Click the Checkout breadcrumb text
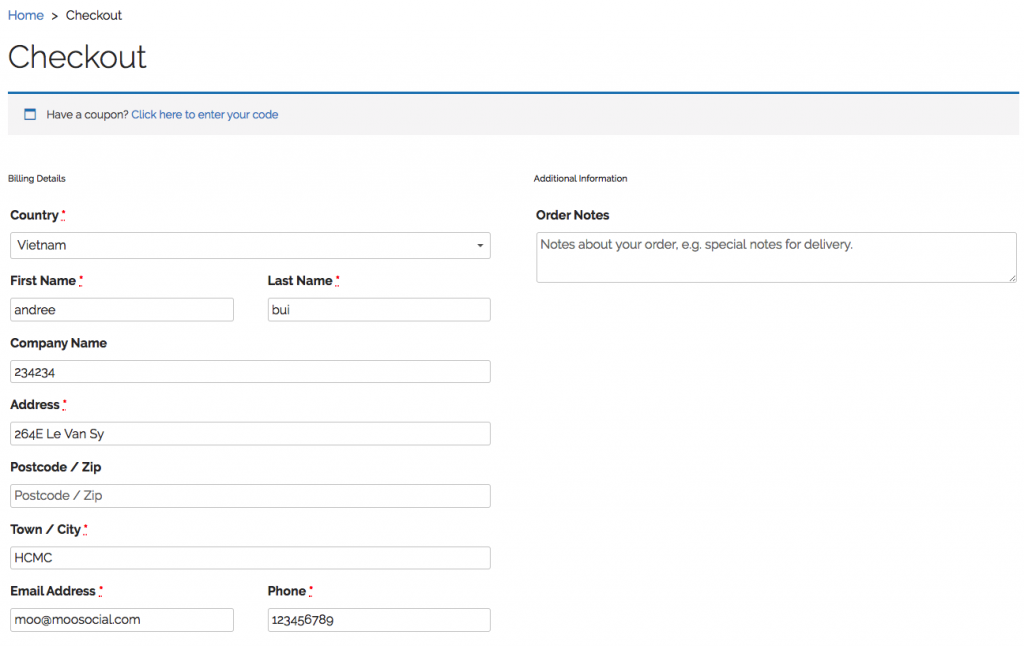This screenshot has height=646, width=1024. tap(93, 15)
